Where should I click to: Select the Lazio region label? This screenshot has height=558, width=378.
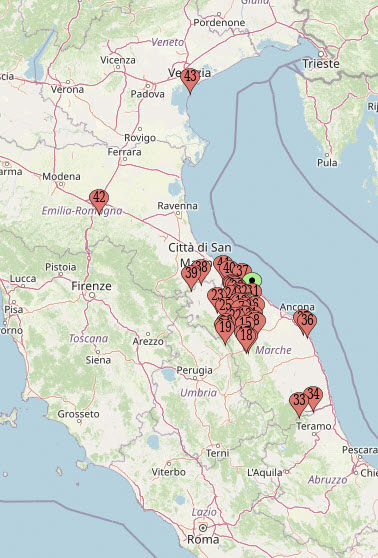point(204,512)
